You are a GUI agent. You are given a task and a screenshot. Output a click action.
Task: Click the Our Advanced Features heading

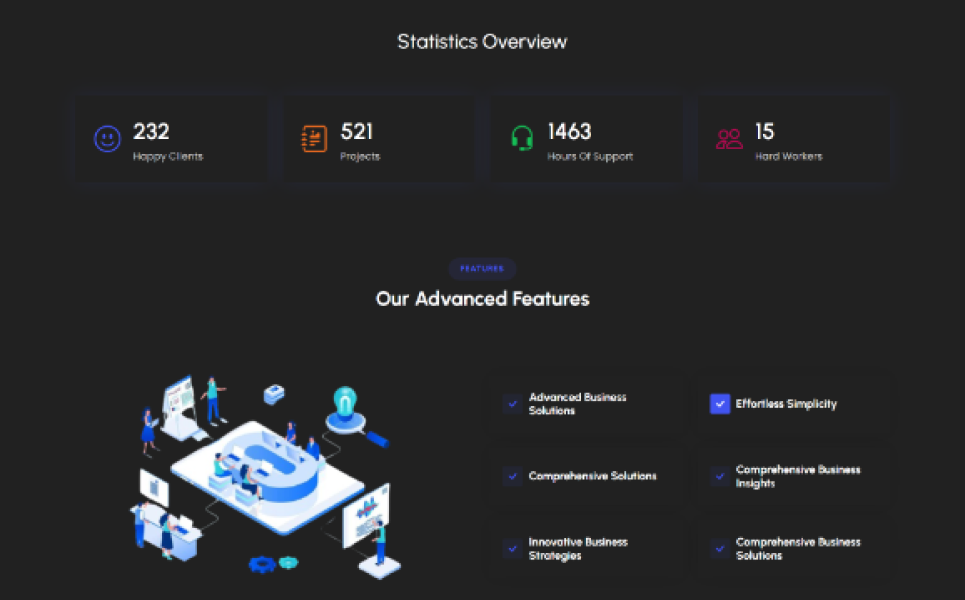point(482,299)
